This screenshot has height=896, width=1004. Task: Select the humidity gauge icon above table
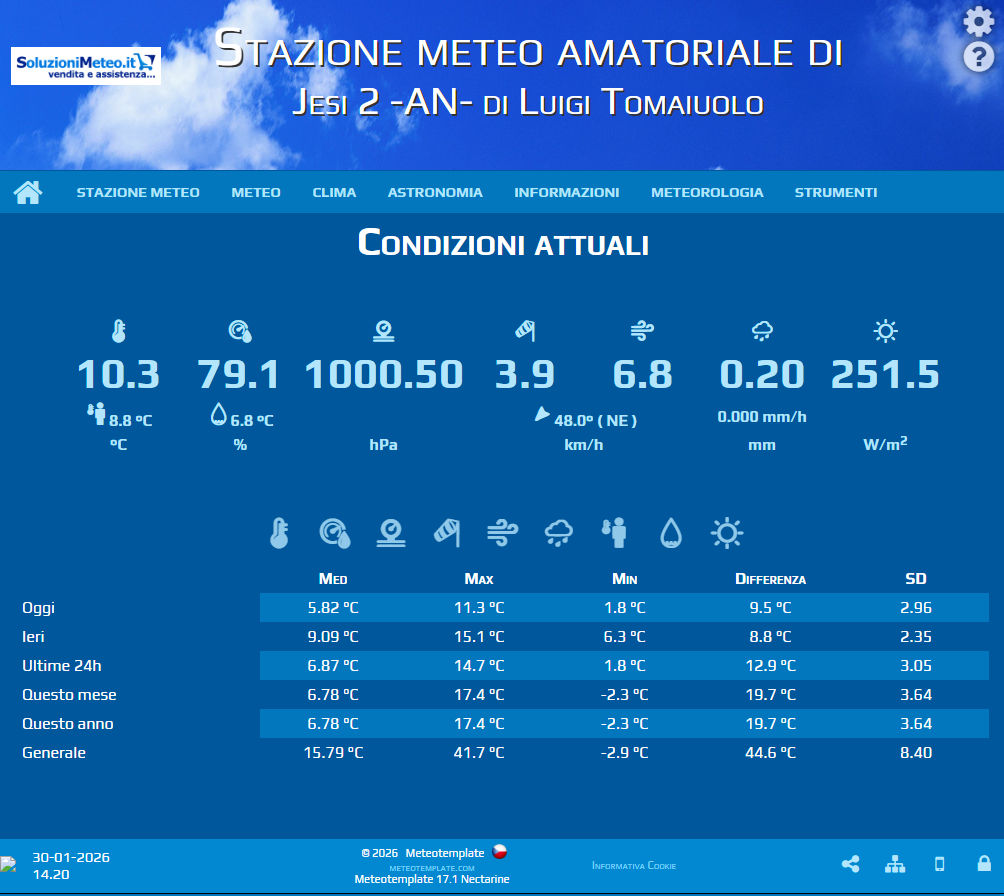[x=335, y=533]
